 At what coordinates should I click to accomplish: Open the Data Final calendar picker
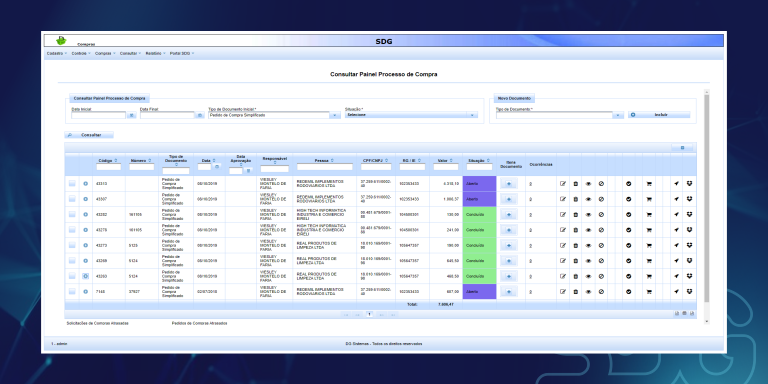pos(199,115)
